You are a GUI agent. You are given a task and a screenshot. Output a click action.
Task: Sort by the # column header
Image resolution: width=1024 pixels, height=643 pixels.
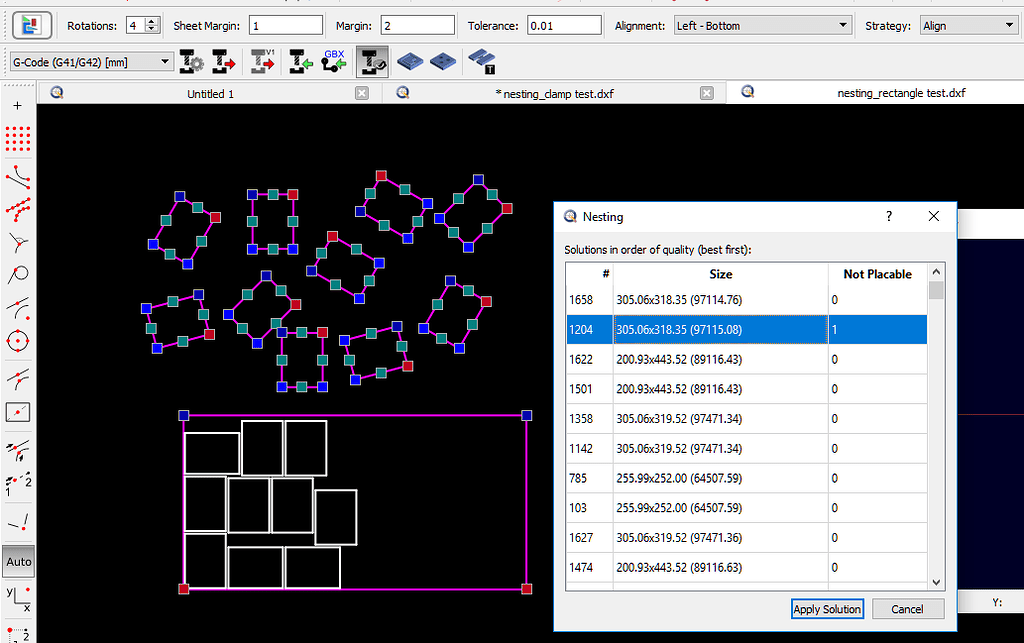tap(590, 274)
